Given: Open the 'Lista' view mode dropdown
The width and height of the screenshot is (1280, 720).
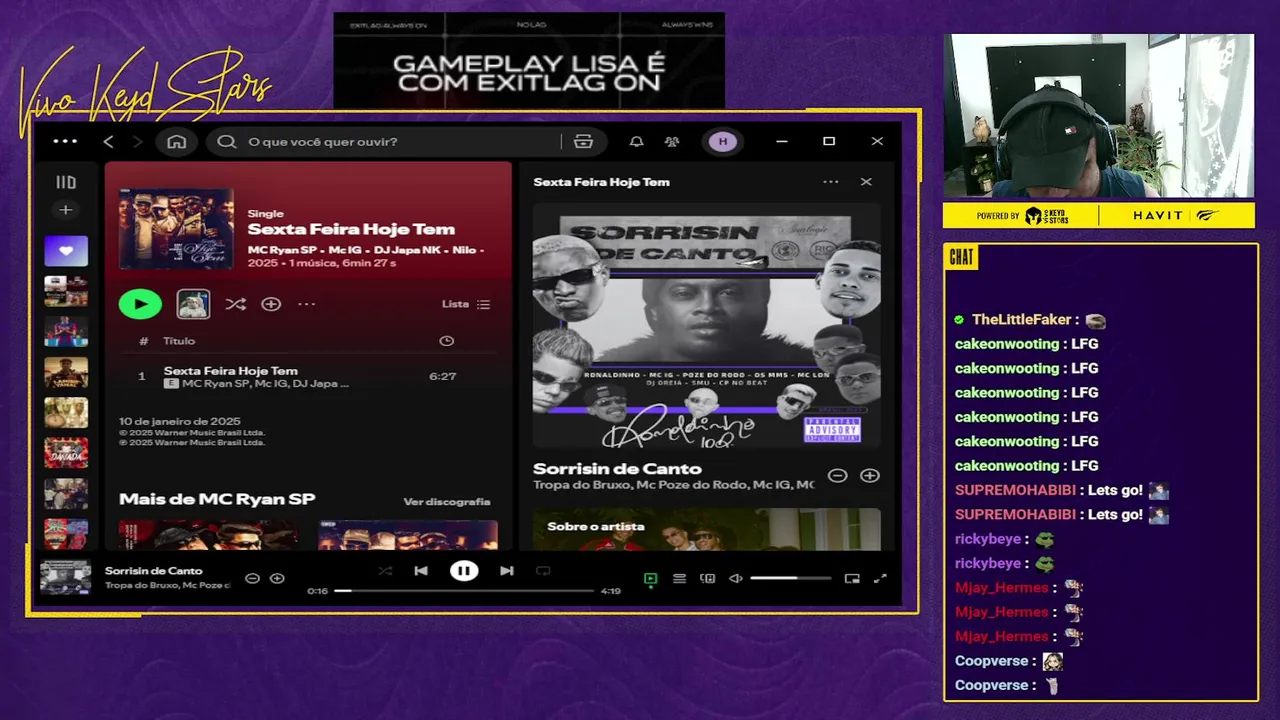Looking at the screenshot, I should (466, 304).
